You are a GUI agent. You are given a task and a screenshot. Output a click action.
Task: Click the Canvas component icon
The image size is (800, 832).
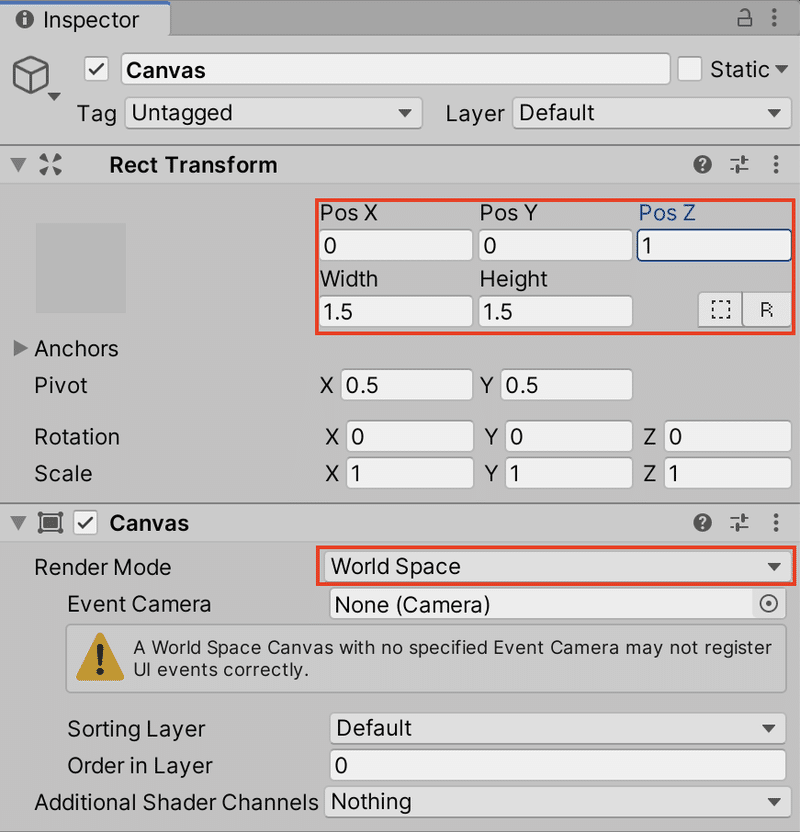pos(50,523)
